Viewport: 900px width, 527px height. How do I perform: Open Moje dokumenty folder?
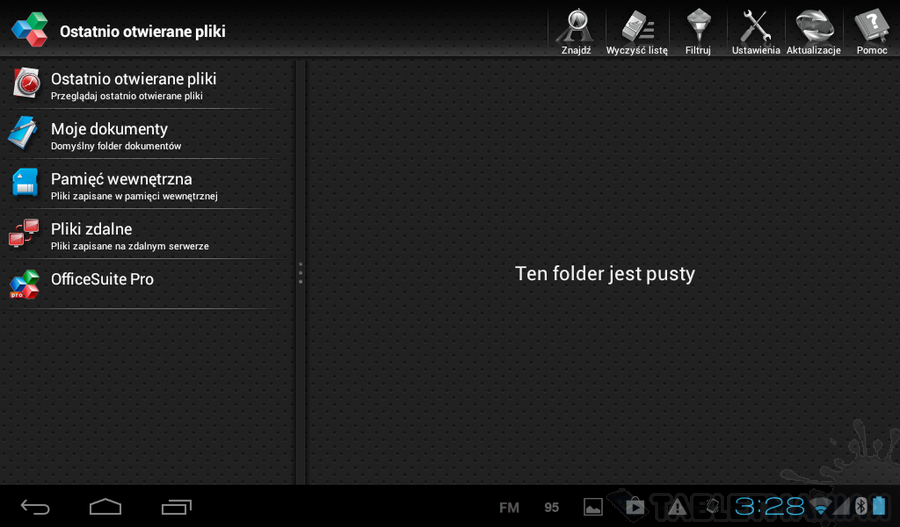tap(148, 134)
